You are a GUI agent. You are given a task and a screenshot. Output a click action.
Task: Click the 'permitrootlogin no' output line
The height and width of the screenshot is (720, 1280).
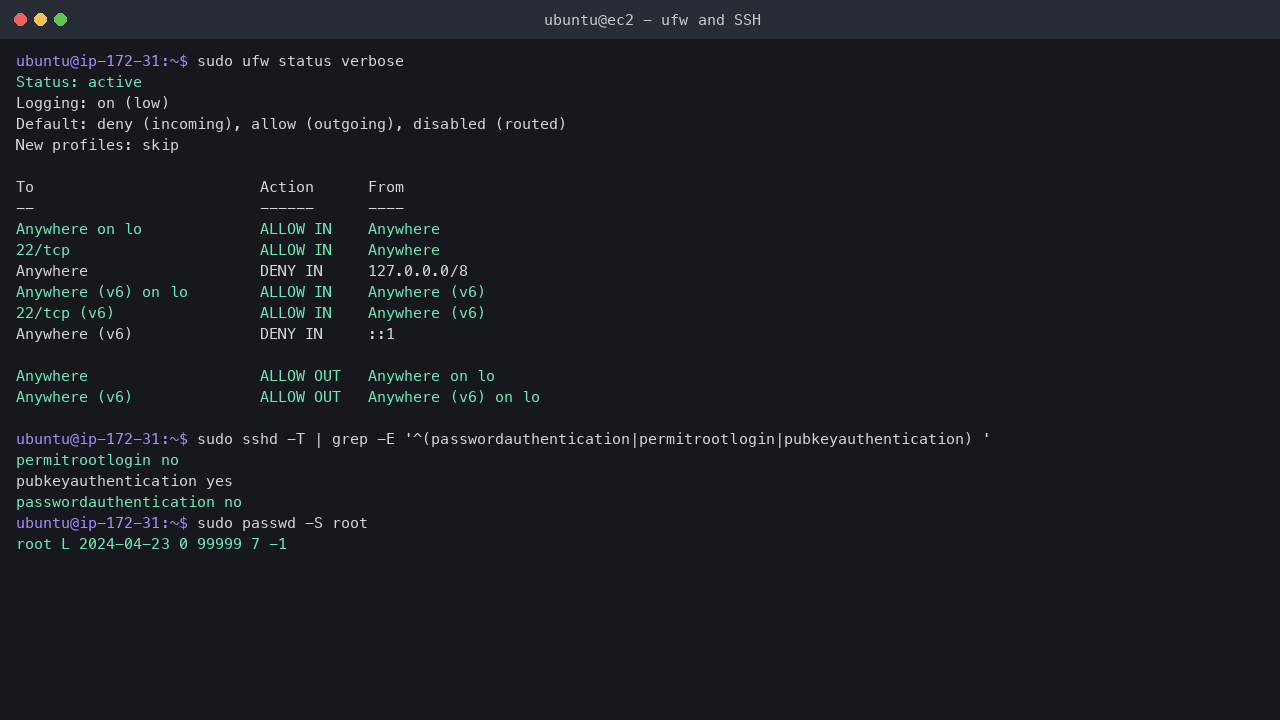[97, 460]
